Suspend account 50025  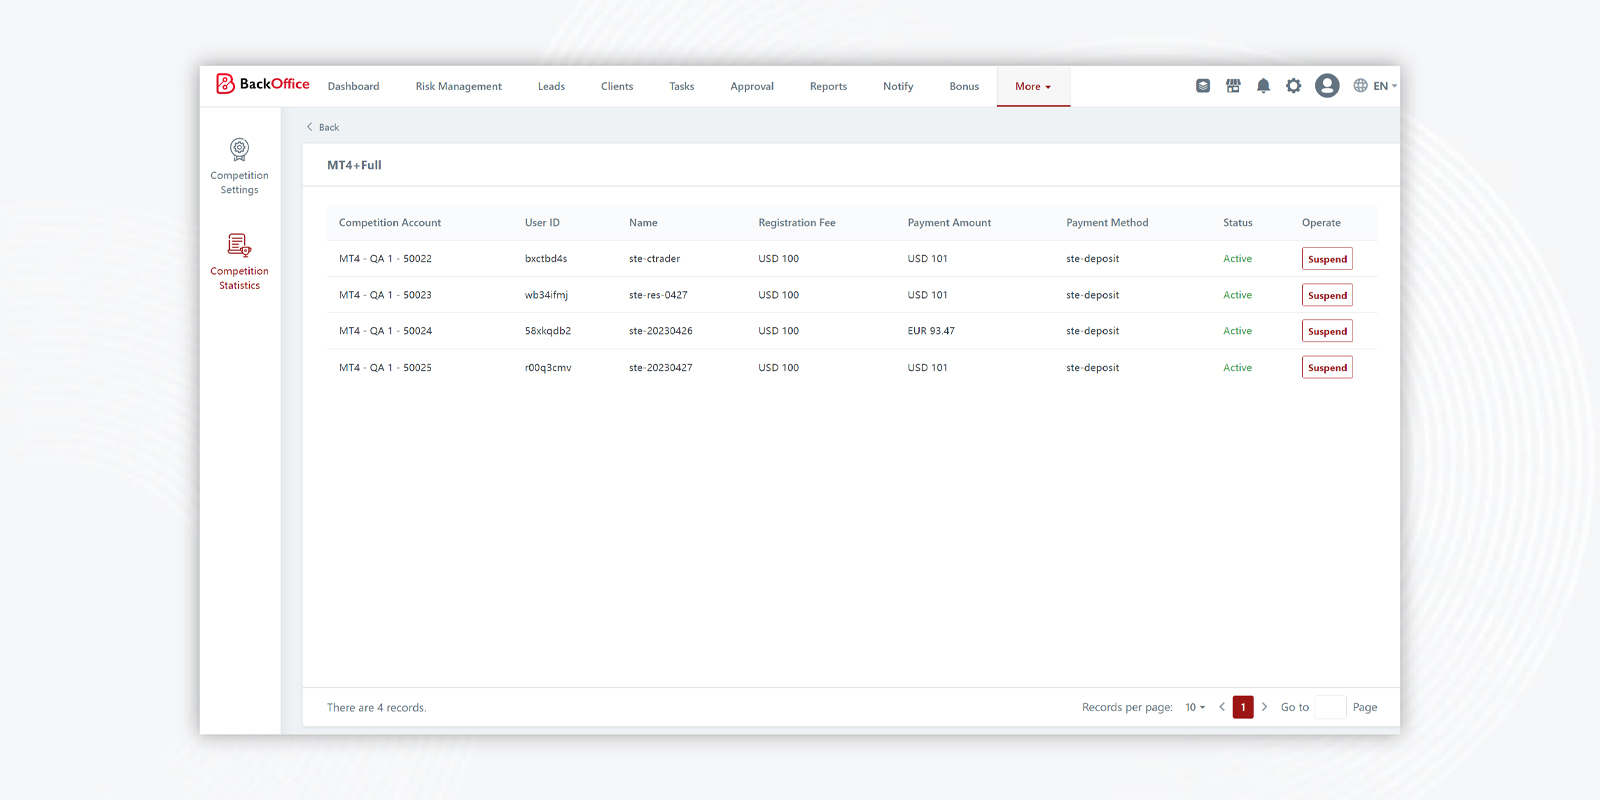click(1327, 368)
